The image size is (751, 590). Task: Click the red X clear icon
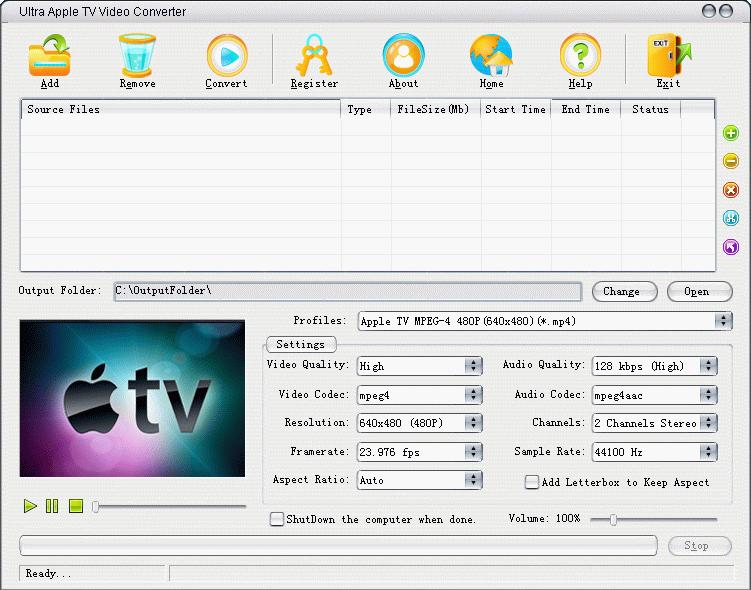[730, 190]
